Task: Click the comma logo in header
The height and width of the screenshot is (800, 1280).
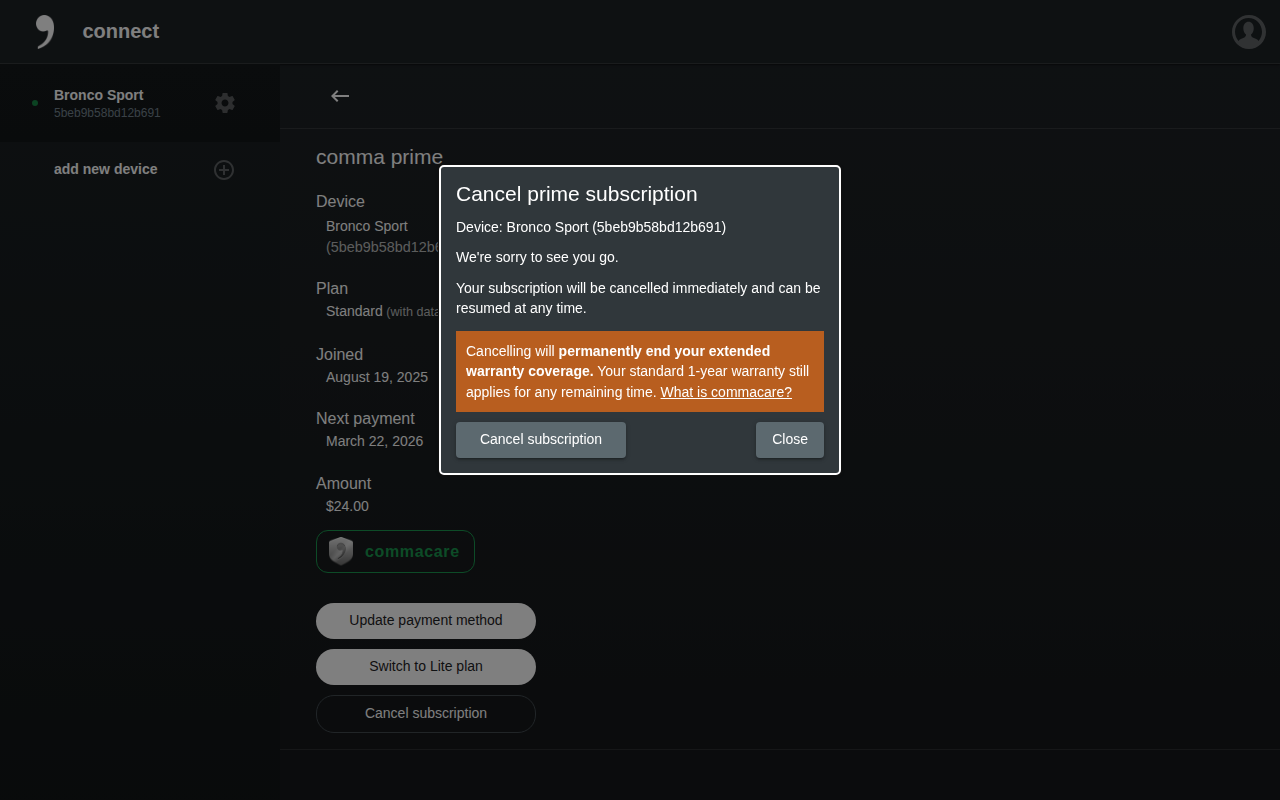Action: [44, 31]
